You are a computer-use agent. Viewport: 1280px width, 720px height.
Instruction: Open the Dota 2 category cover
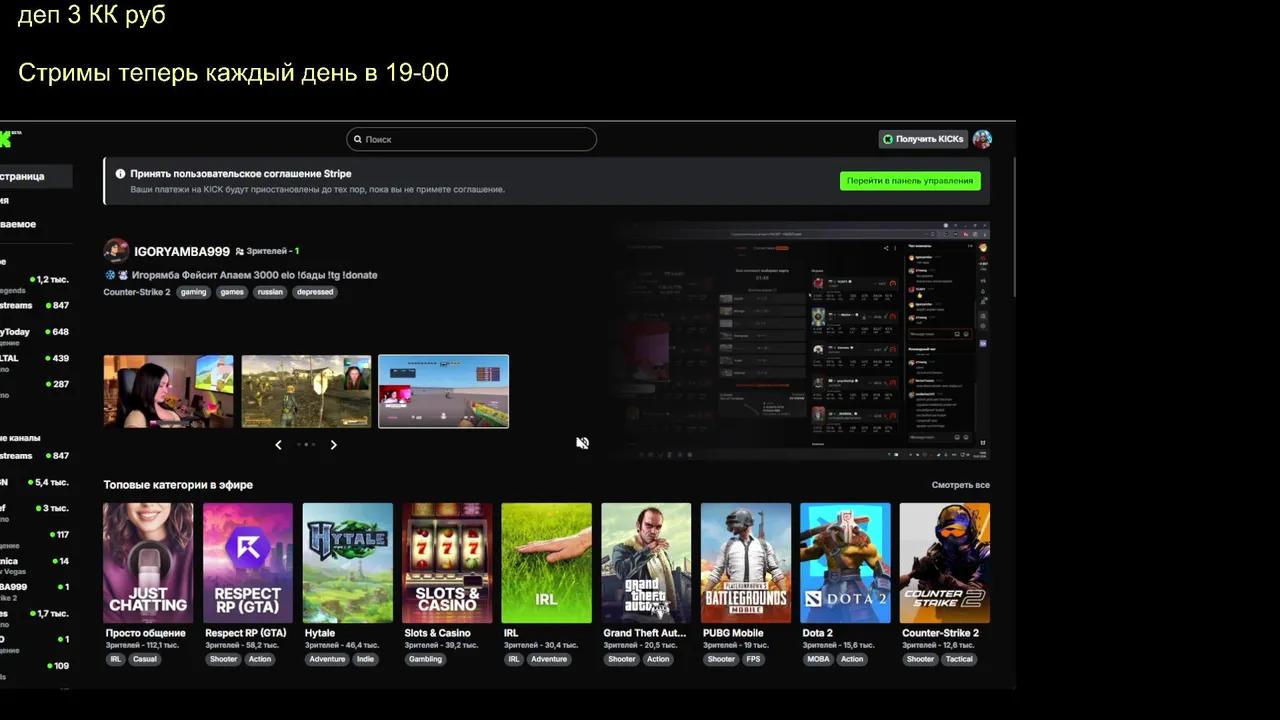(x=845, y=562)
